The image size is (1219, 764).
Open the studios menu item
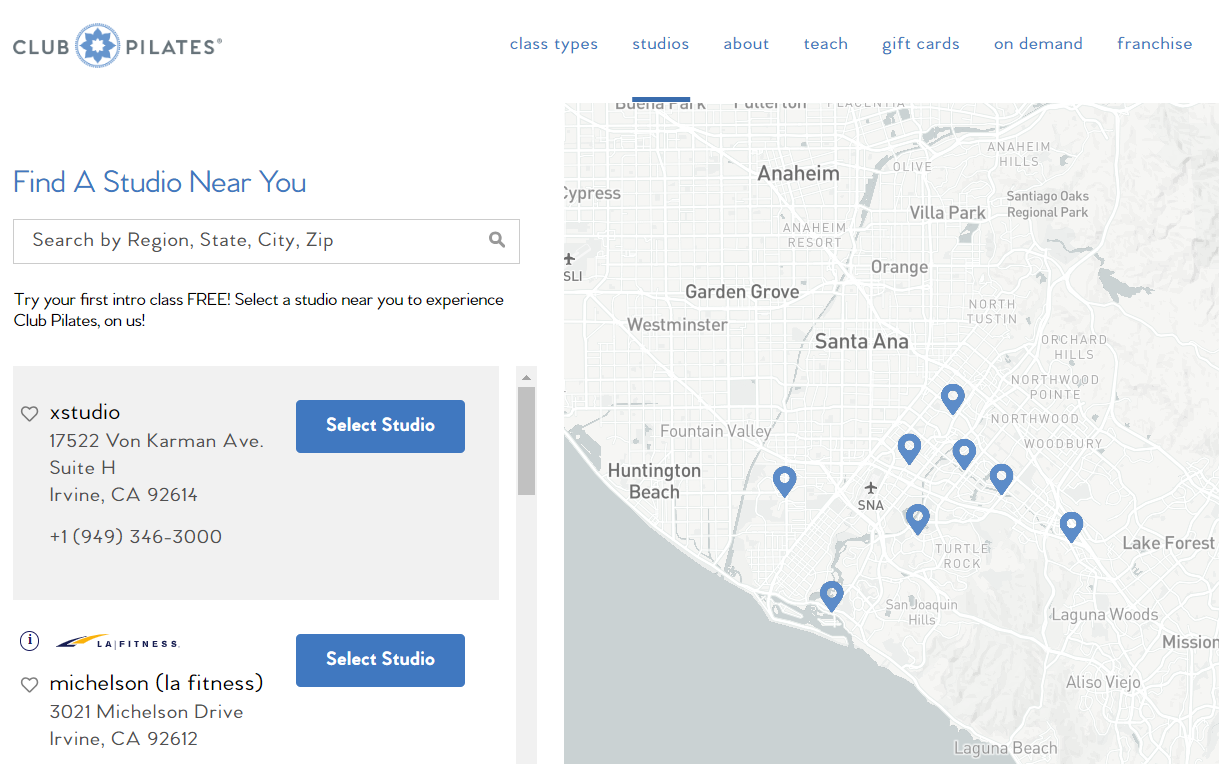pyautogui.click(x=661, y=44)
